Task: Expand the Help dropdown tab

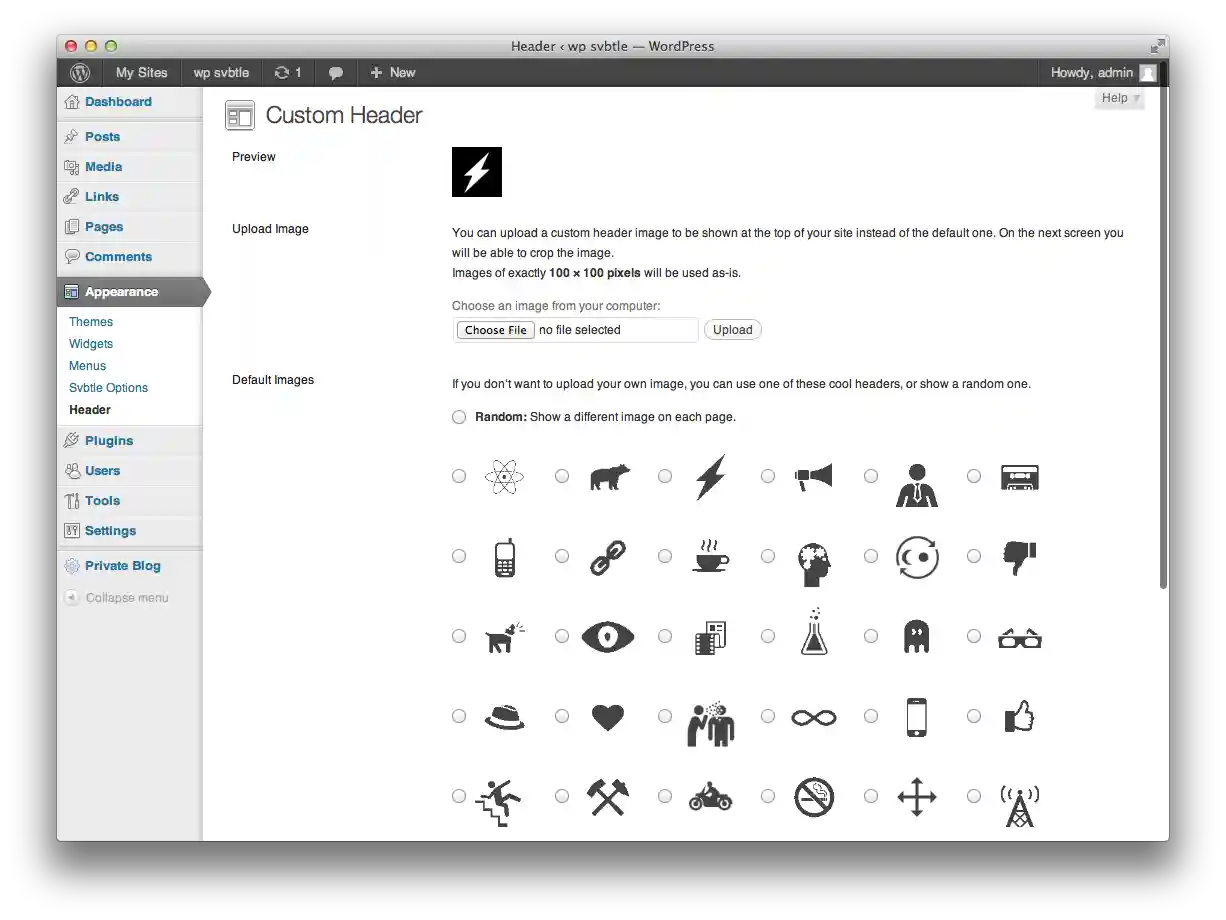Action: (x=1119, y=98)
